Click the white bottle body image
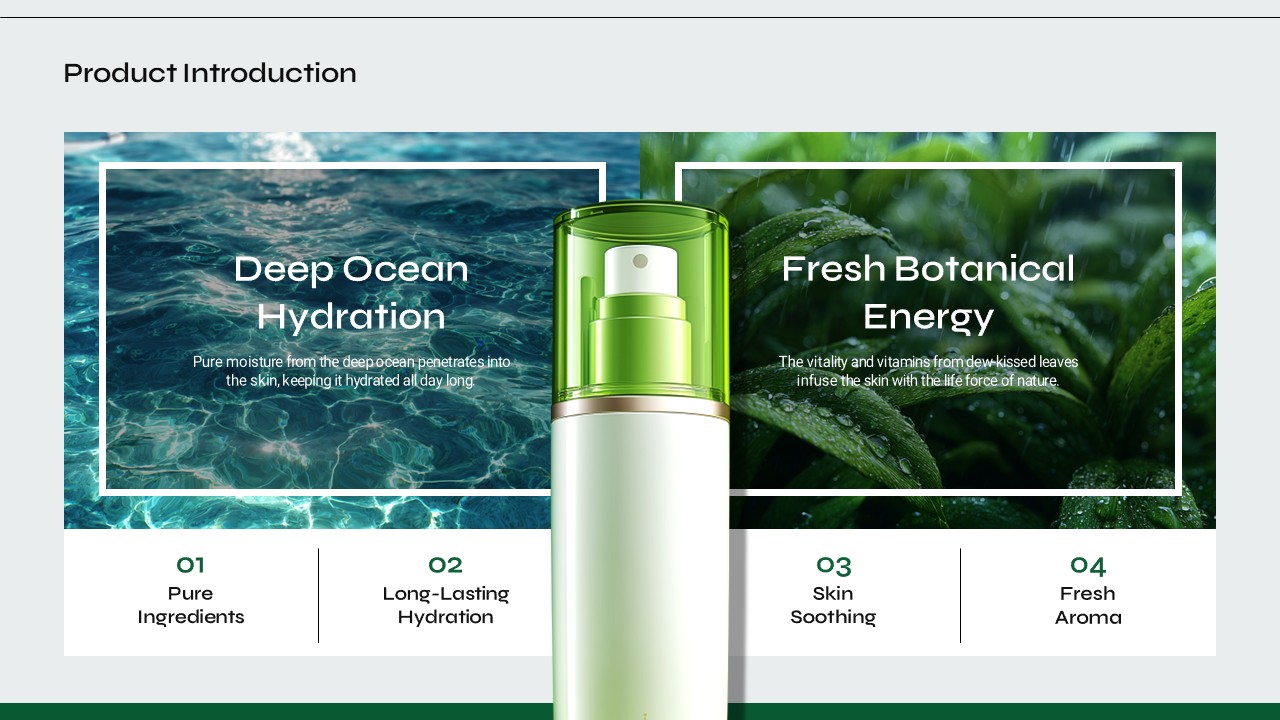Viewport: 1280px width, 720px height. tap(640, 565)
